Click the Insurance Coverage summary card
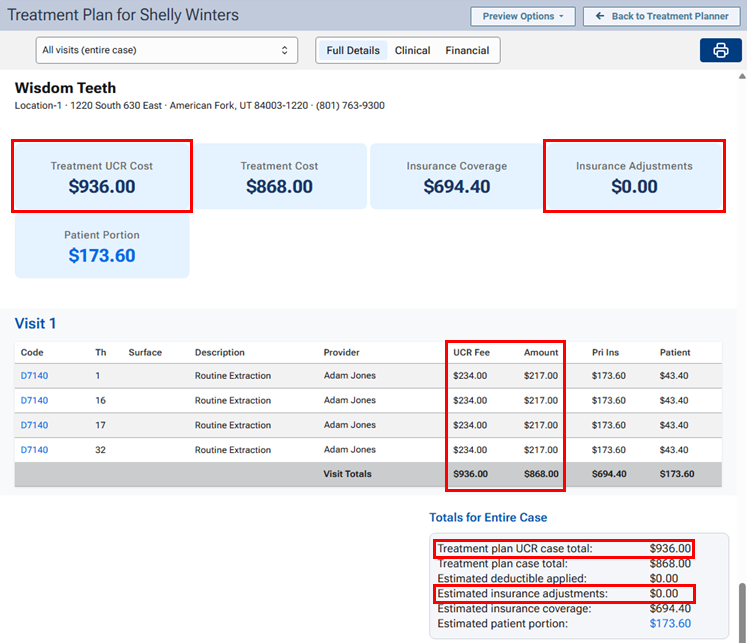747x643 pixels. coord(456,176)
